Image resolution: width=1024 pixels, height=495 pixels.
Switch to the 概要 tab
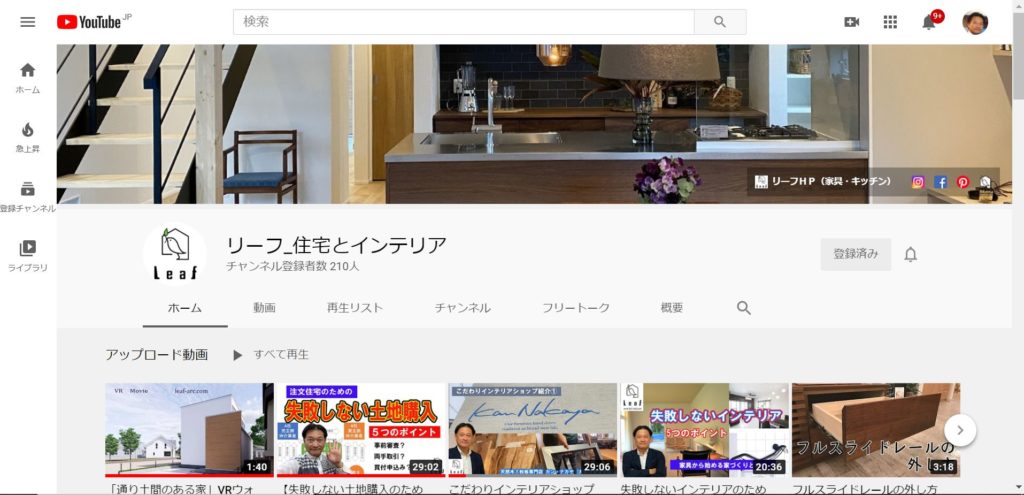point(672,308)
